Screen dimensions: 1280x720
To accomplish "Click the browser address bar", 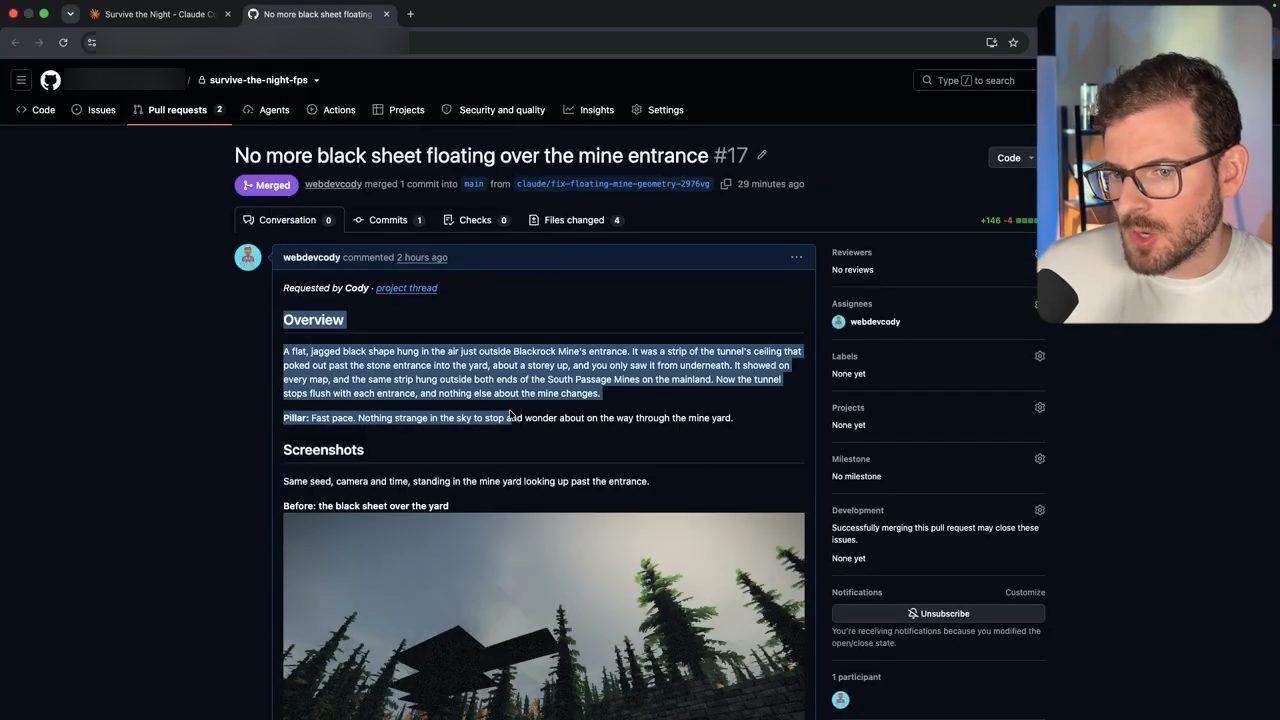I will coord(540,42).
